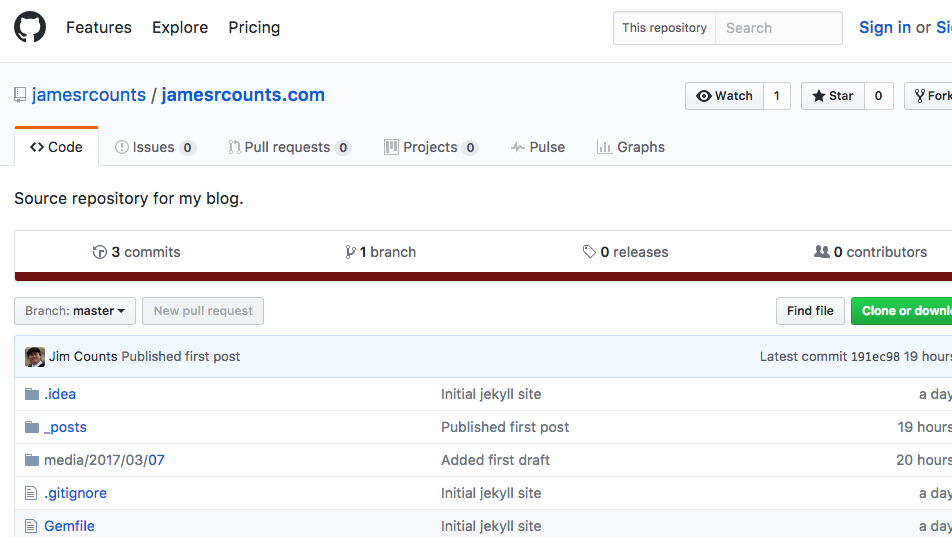952x537 pixels.
Task: Open Explore in the top navigation
Action: [180, 27]
